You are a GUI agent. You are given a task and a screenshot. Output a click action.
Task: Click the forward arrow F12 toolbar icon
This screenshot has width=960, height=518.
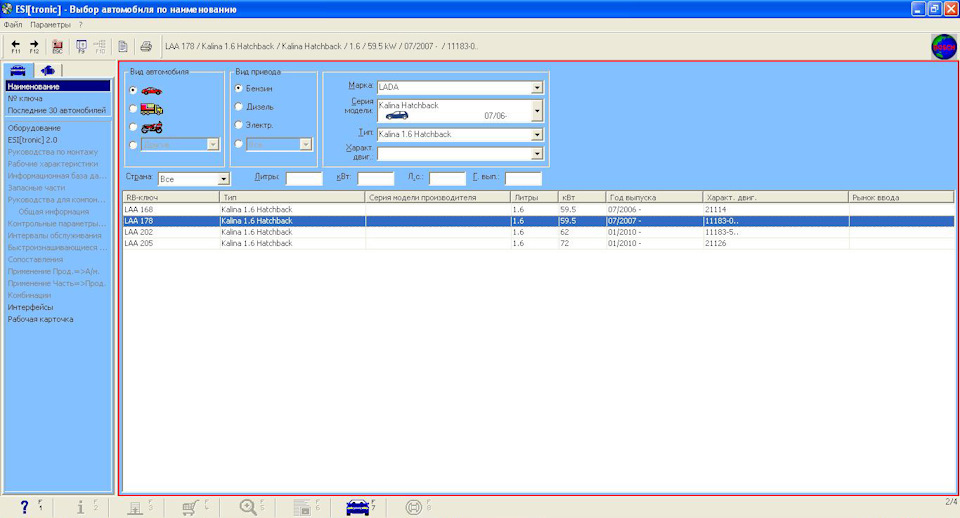[x=34, y=46]
